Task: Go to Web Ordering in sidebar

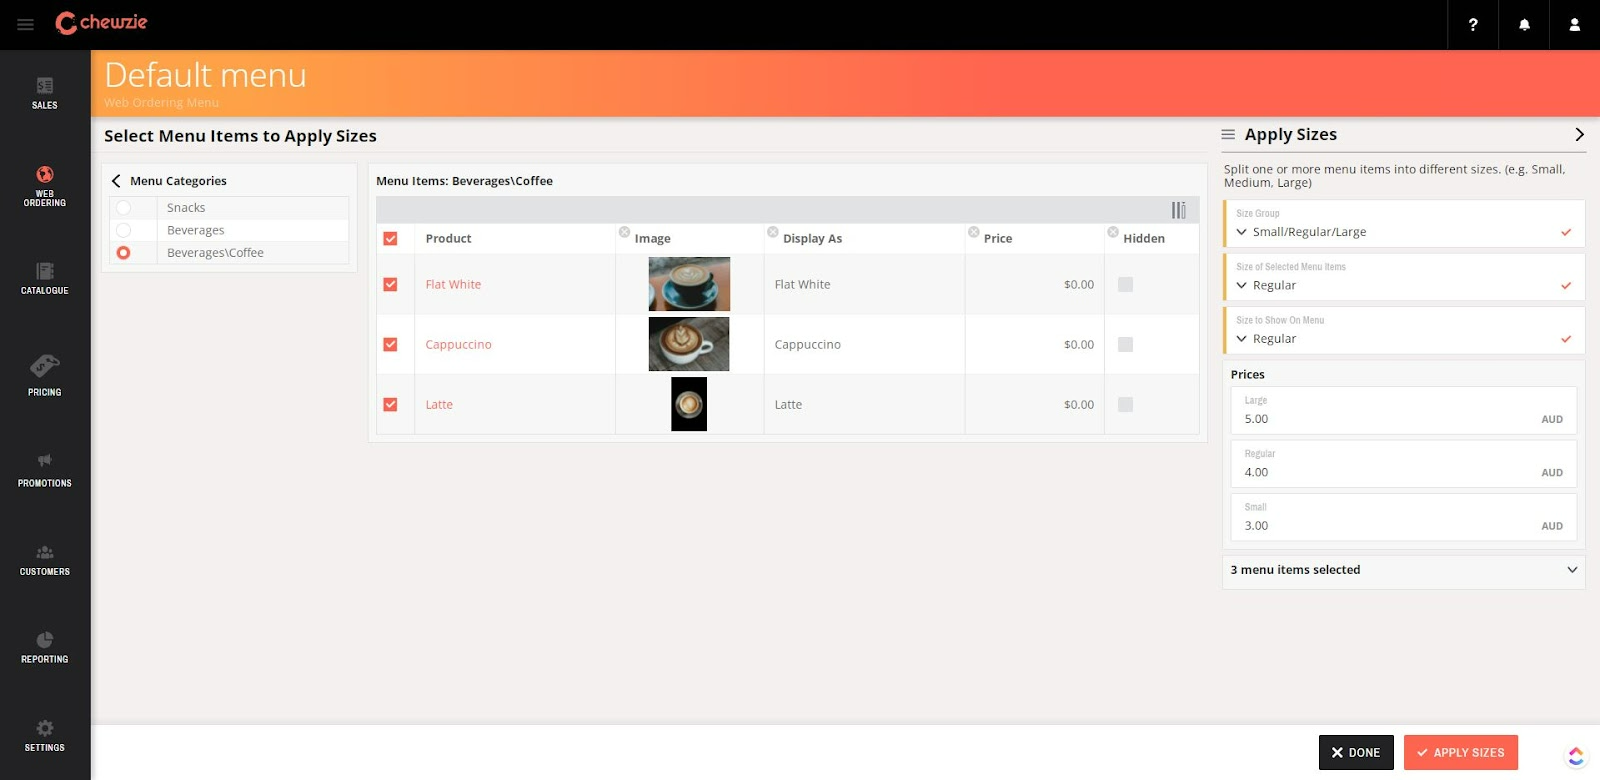Action: click(45, 186)
